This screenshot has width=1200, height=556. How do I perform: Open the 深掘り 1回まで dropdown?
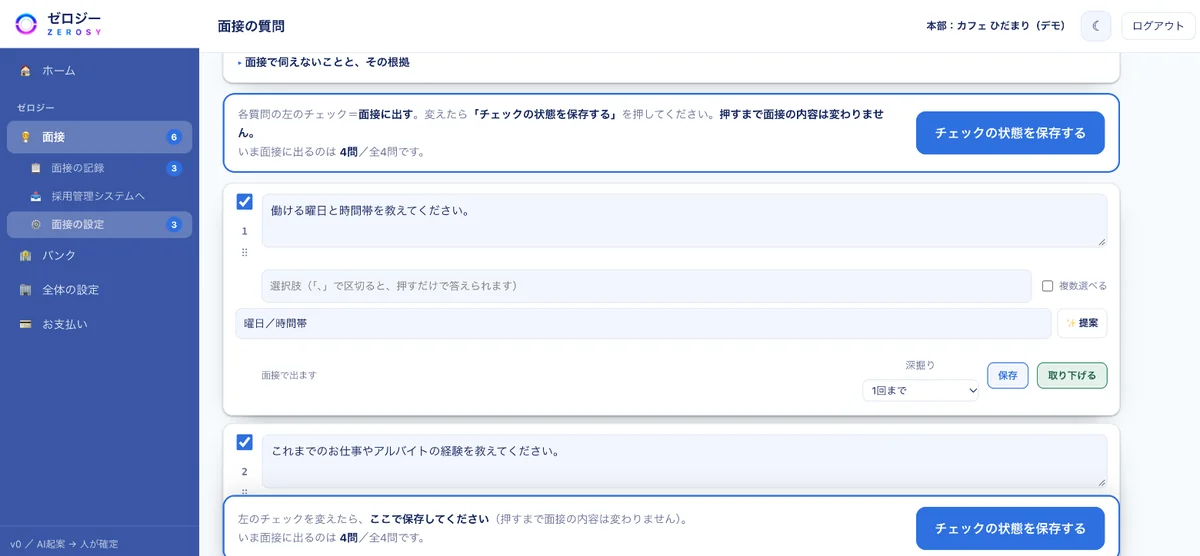point(920,390)
